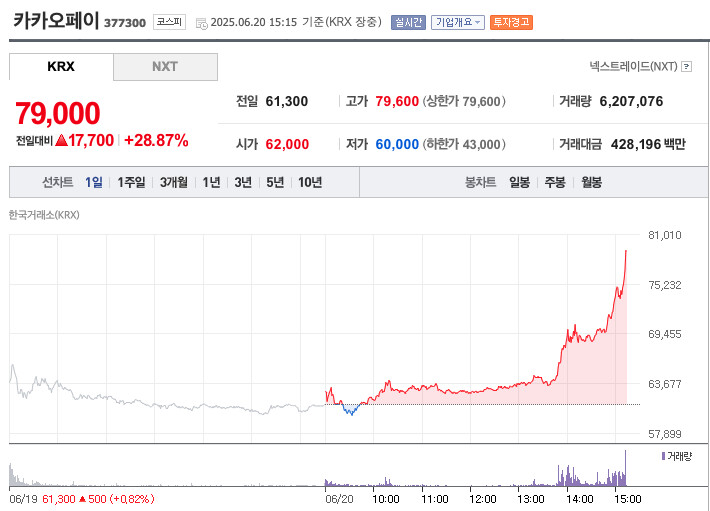Image resolution: width=710 pixels, height=511 pixels.
Task: Select the 3개월 chart period
Action: (x=173, y=182)
